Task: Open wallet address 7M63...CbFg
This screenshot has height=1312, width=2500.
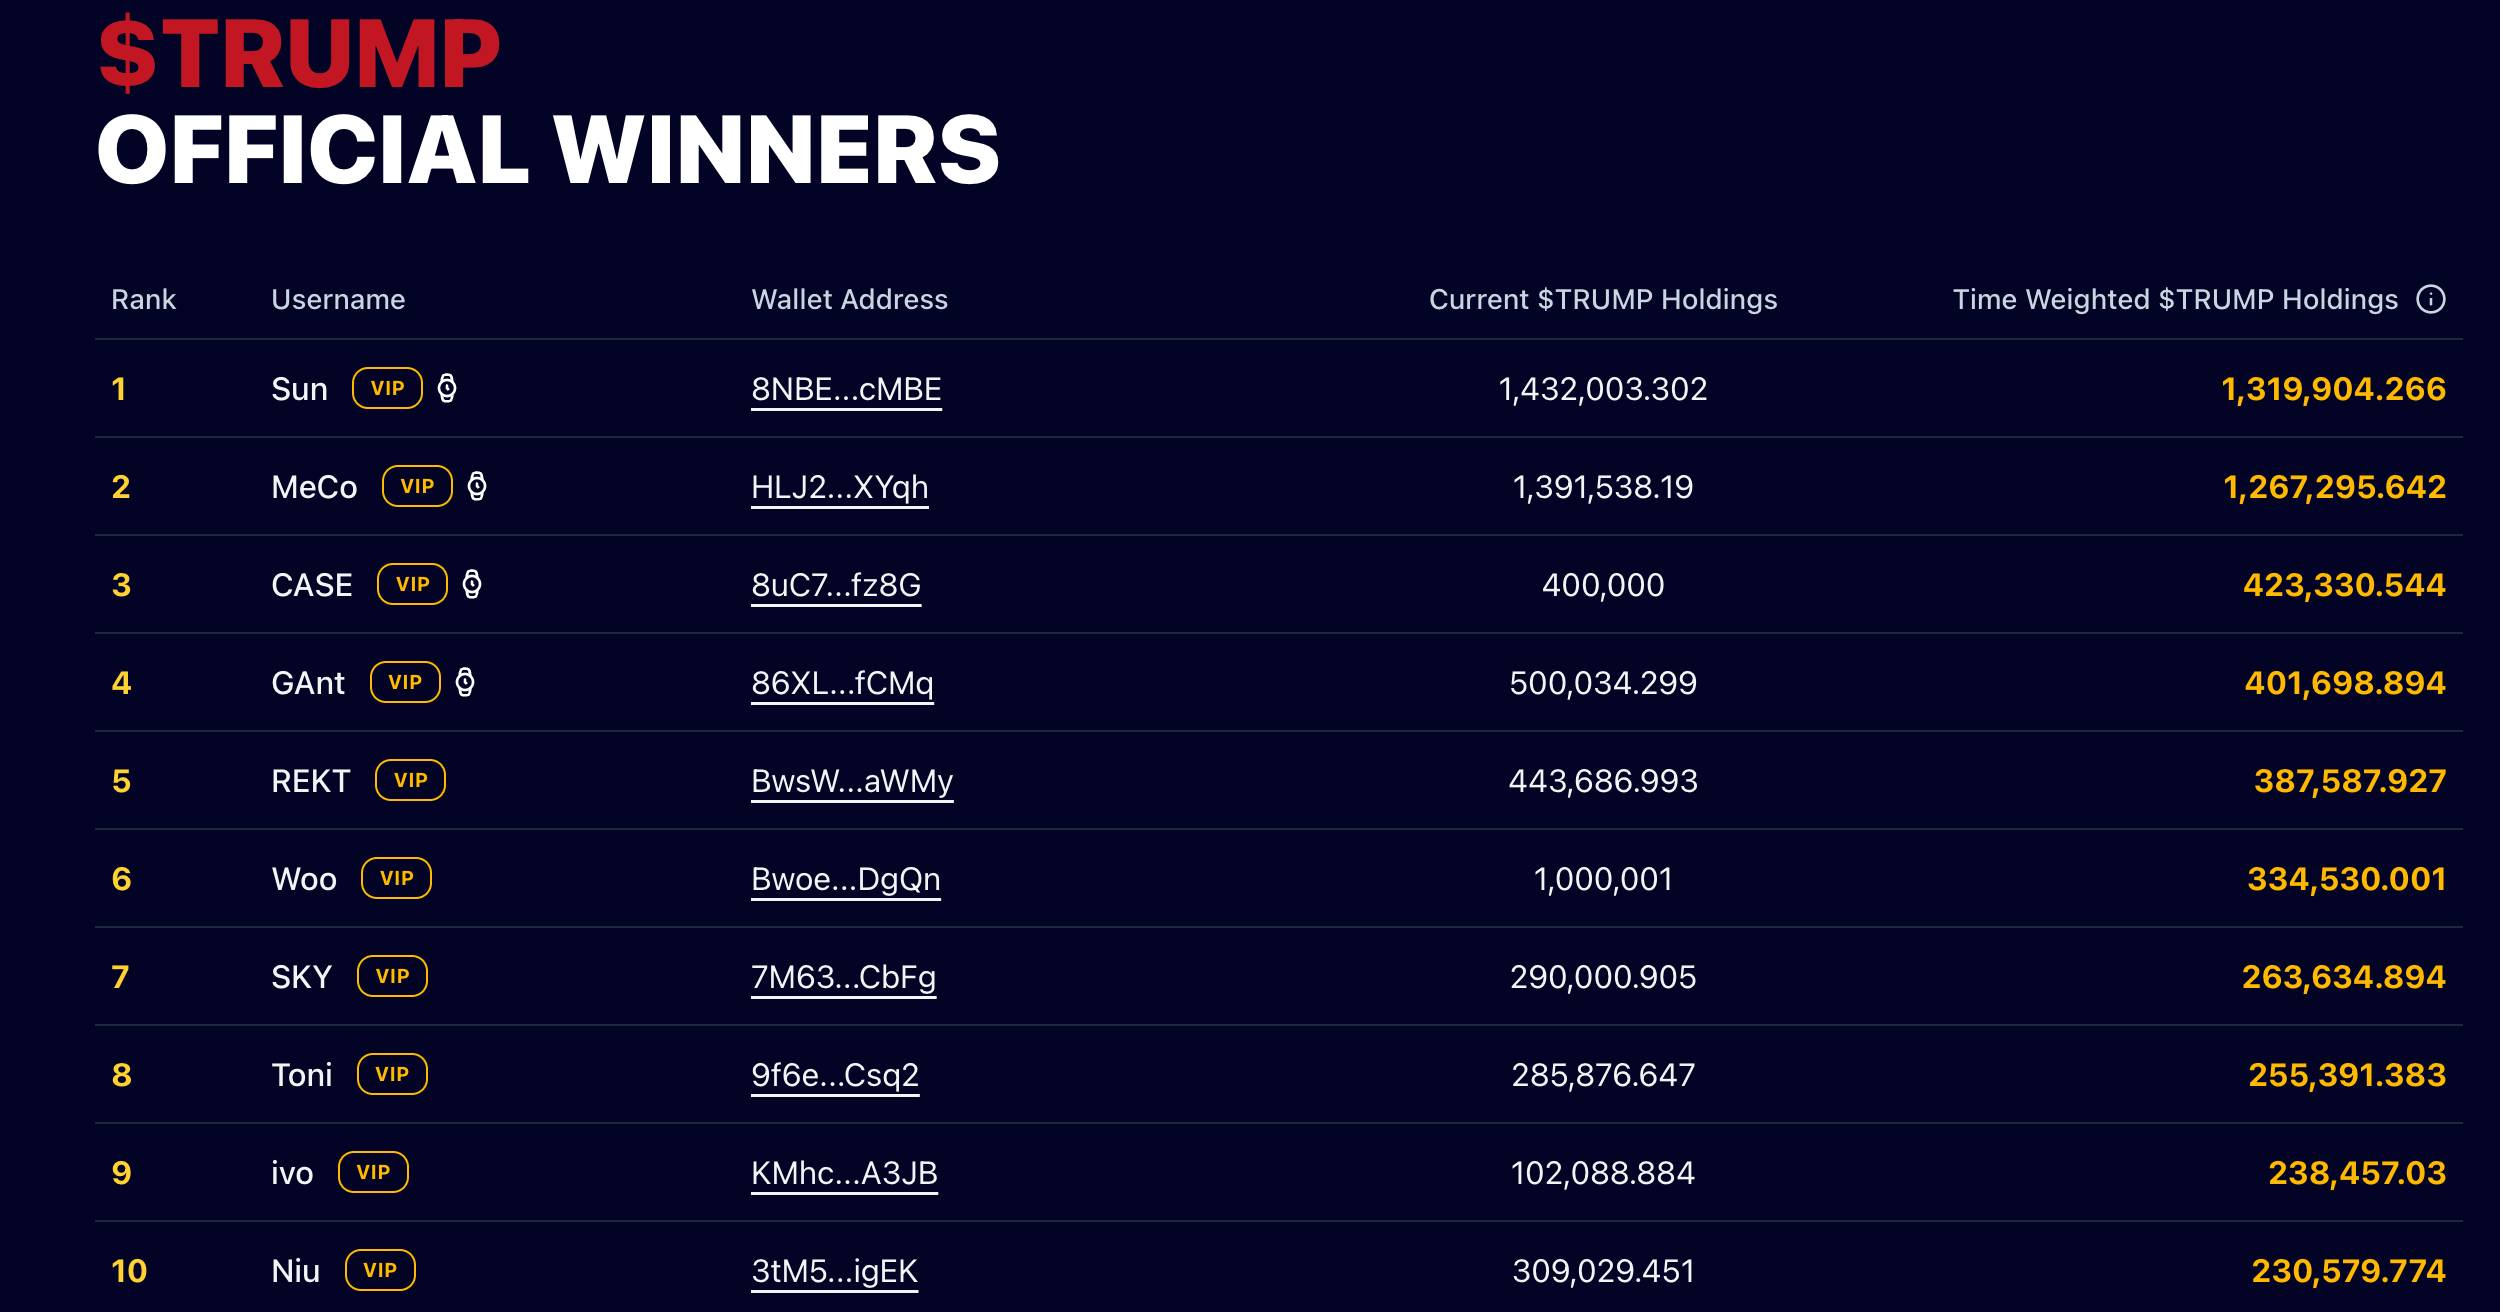Action: (x=843, y=977)
